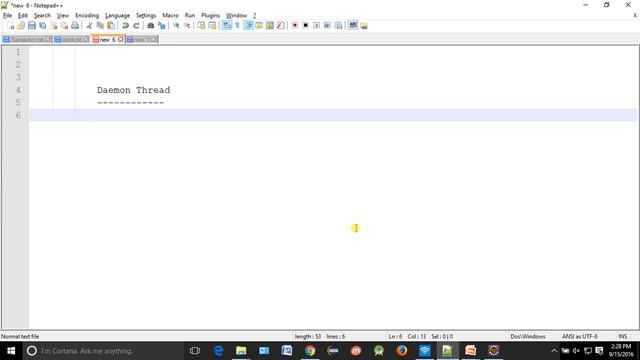Screen dimensions: 640x360
Task: Create a new document with the New icon
Action: pos(10,26)
